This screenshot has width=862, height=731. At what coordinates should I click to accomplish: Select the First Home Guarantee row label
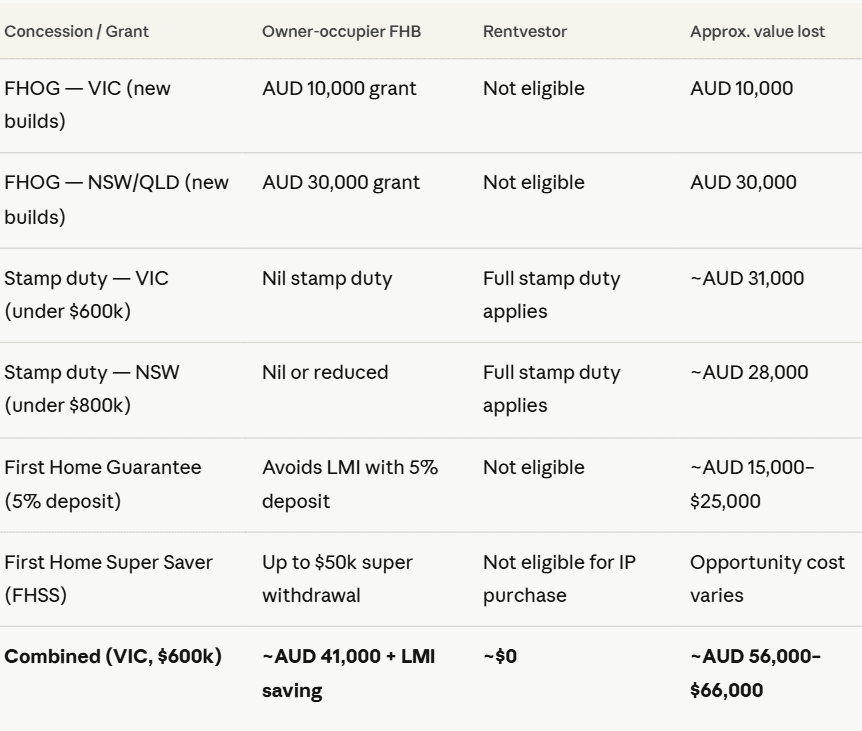click(x=102, y=484)
